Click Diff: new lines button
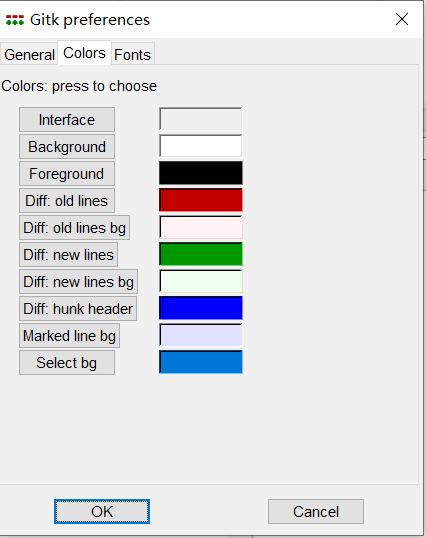The height and width of the screenshot is (538, 426). 69,255
